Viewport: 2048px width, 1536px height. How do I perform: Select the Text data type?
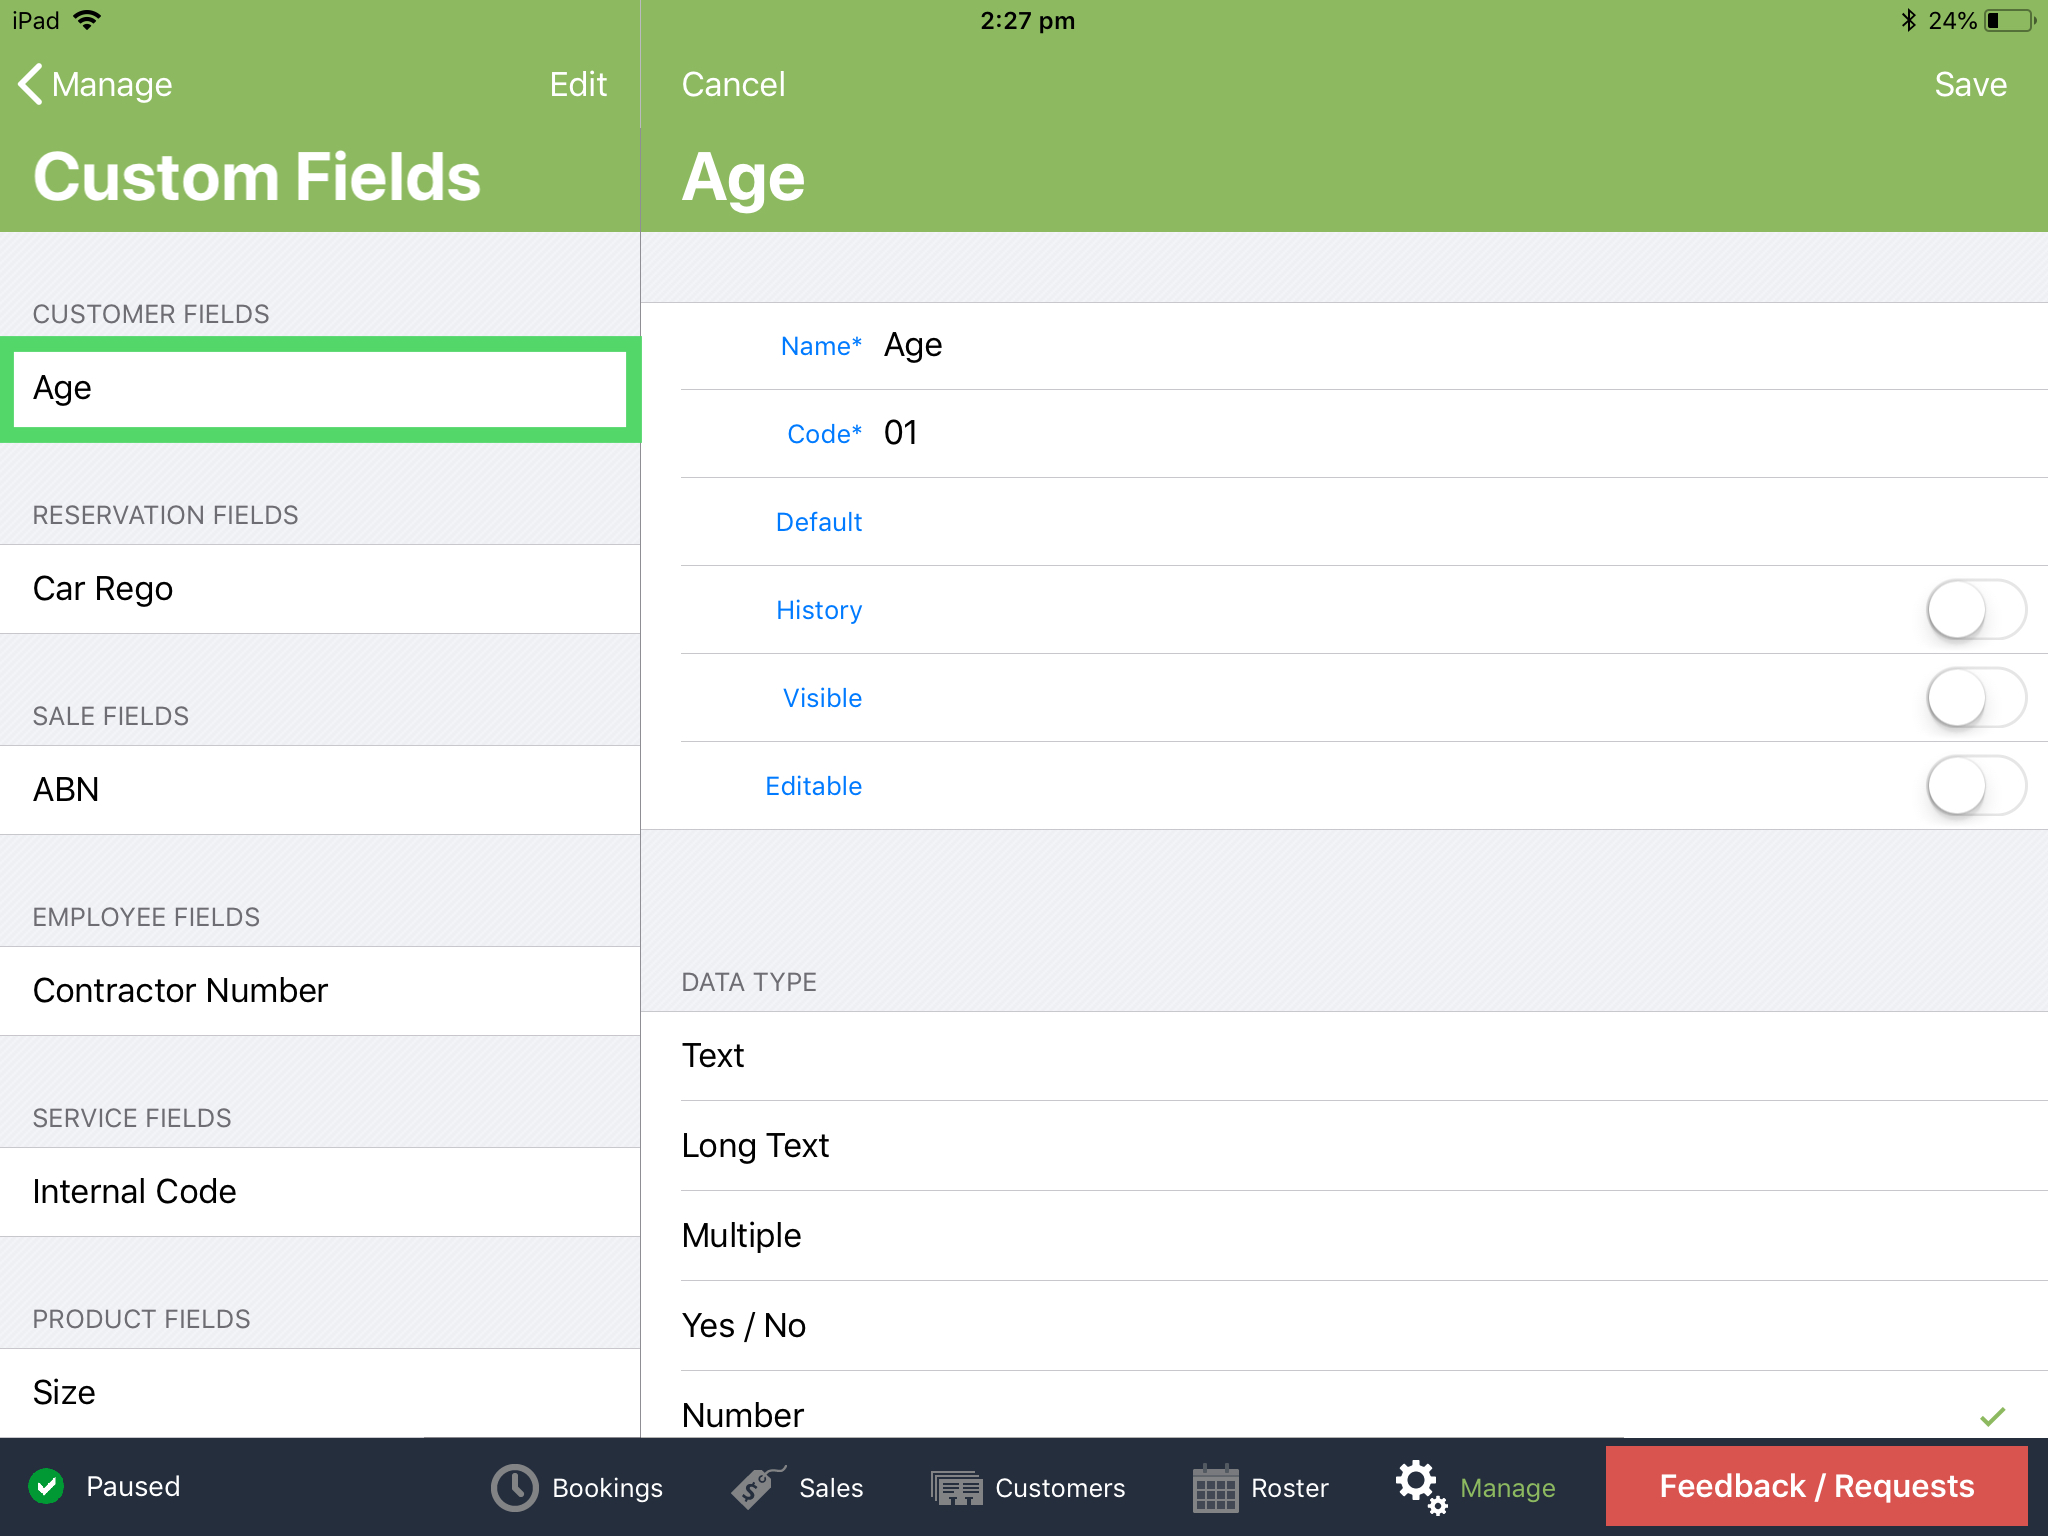pos(1344,1056)
